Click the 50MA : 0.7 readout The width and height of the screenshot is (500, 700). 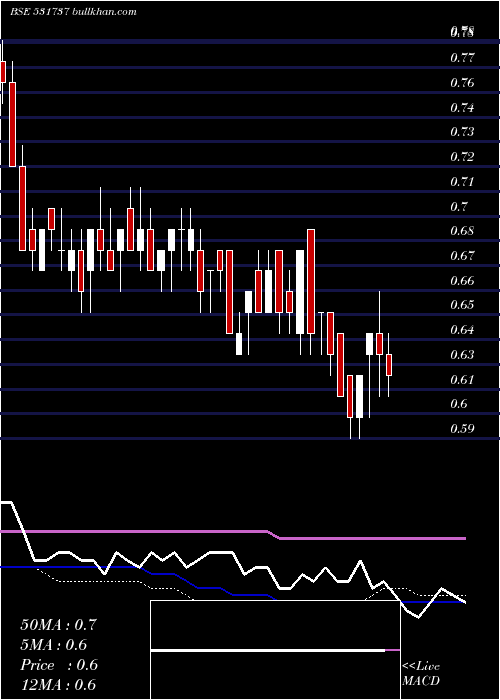(x=58, y=625)
